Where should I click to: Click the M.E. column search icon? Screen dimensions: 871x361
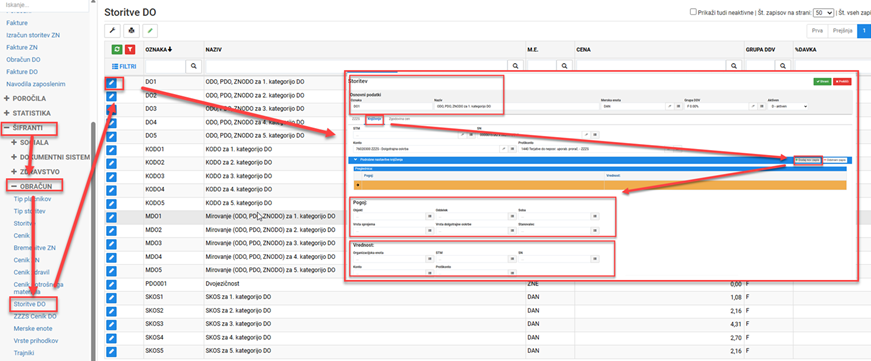point(565,66)
